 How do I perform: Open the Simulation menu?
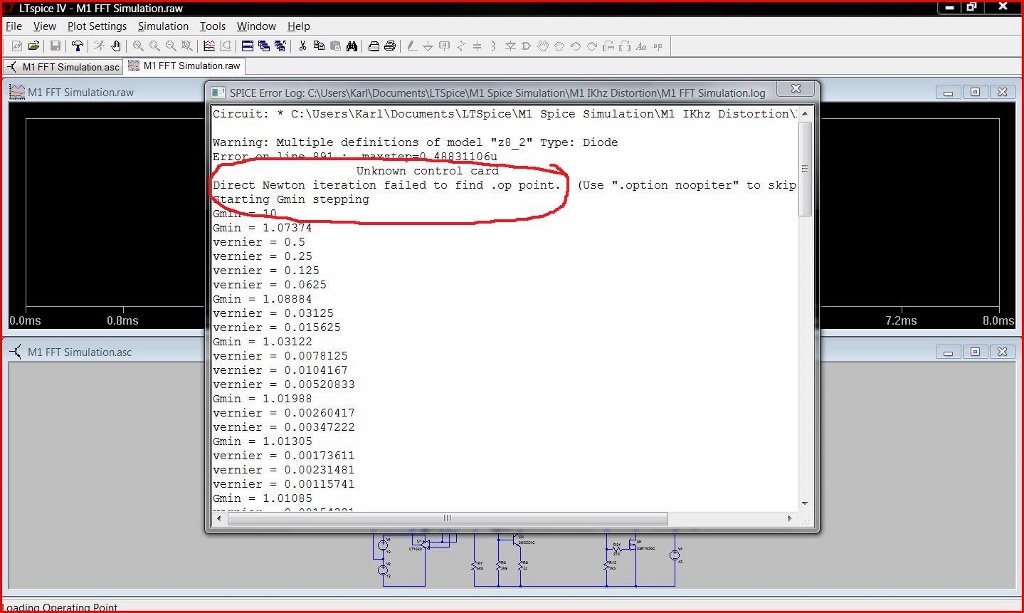(163, 26)
